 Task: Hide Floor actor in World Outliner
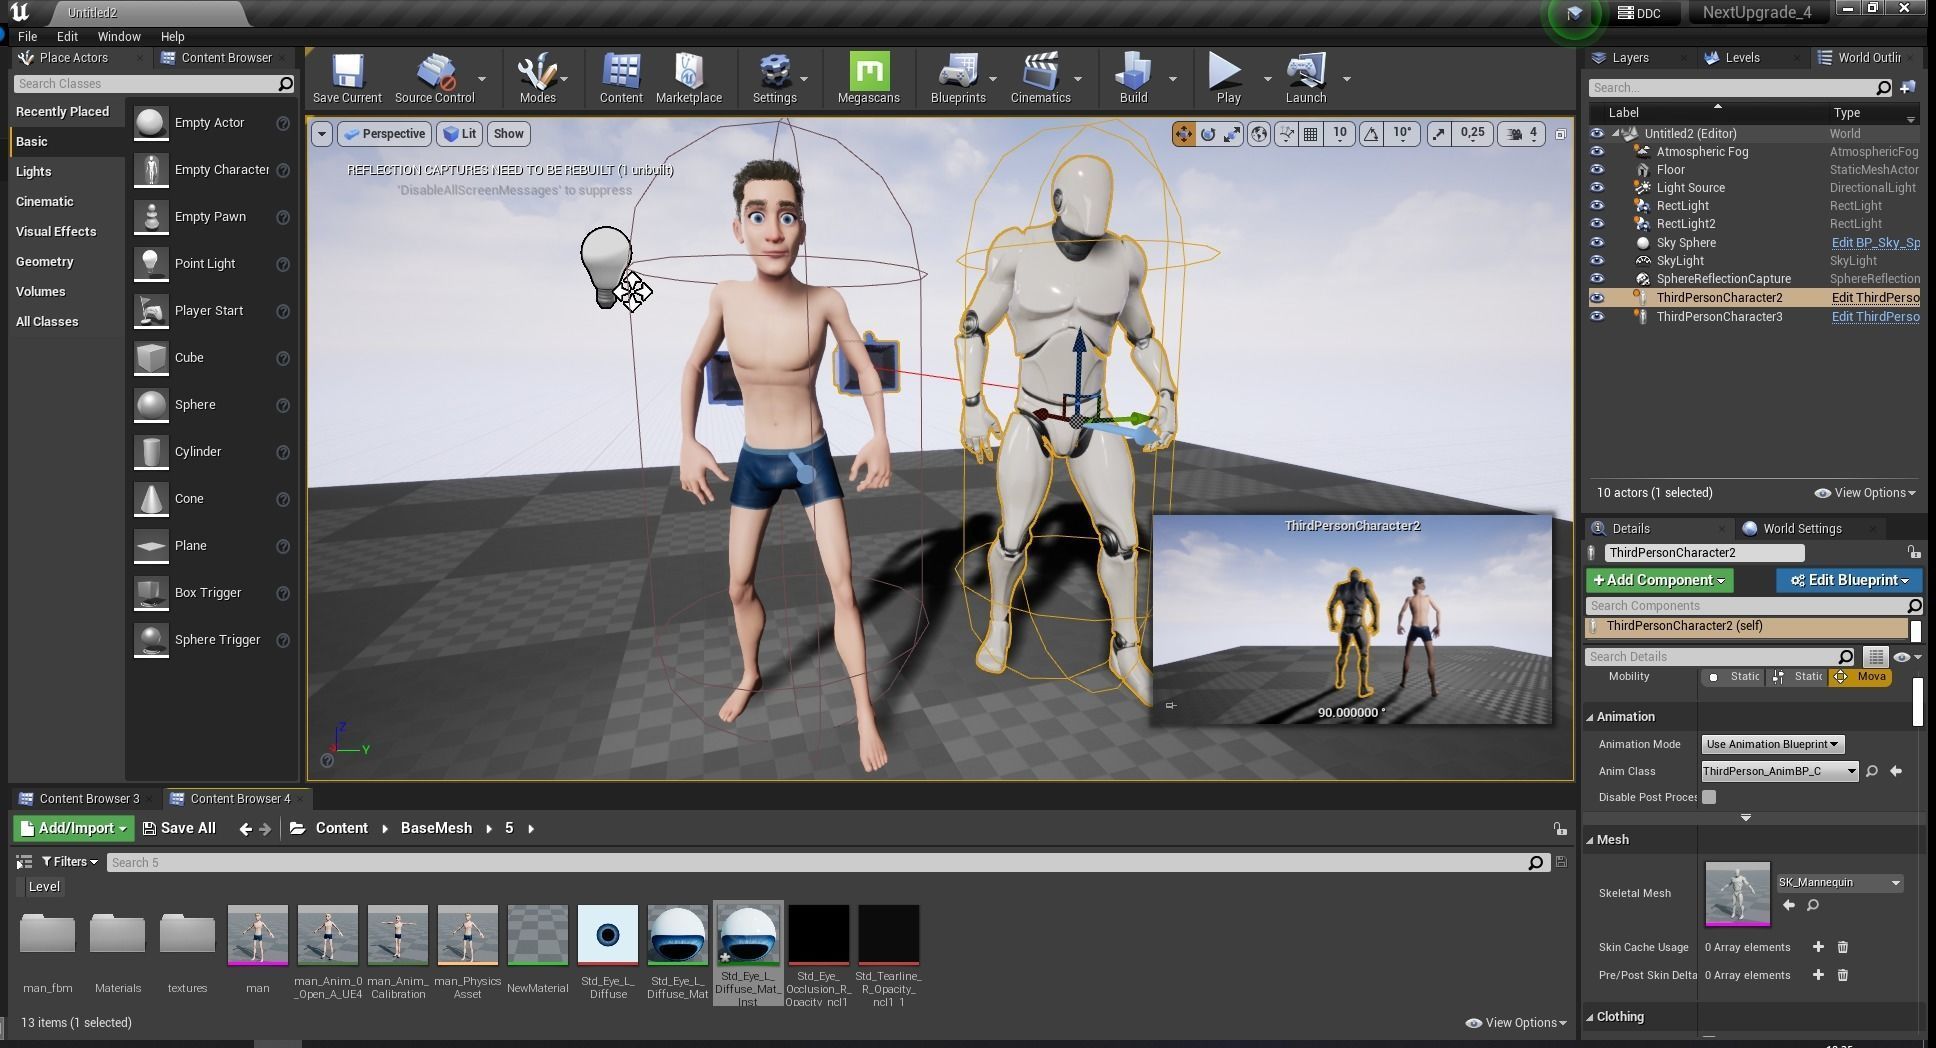point(1597,170)
